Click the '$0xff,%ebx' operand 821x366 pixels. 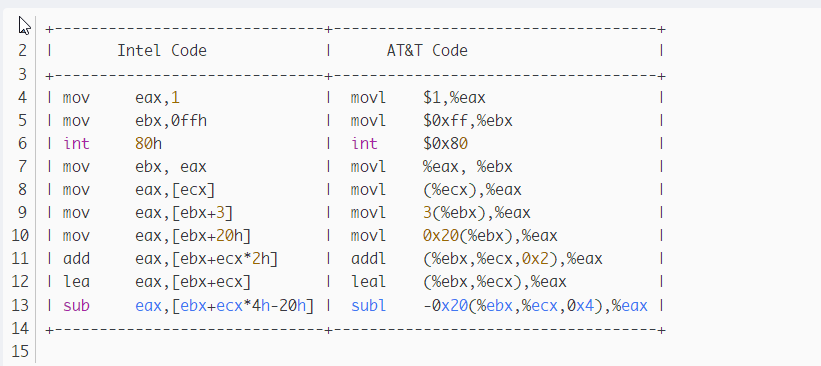tap(468, 120)
